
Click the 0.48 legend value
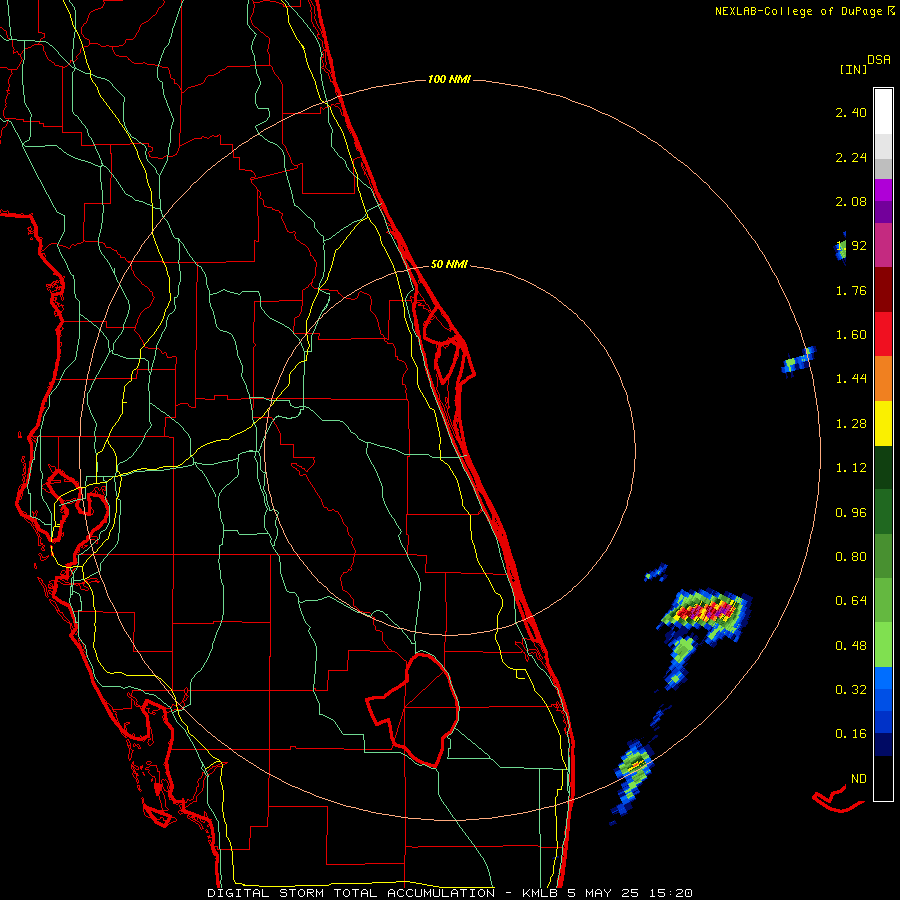tap(851, 646)
